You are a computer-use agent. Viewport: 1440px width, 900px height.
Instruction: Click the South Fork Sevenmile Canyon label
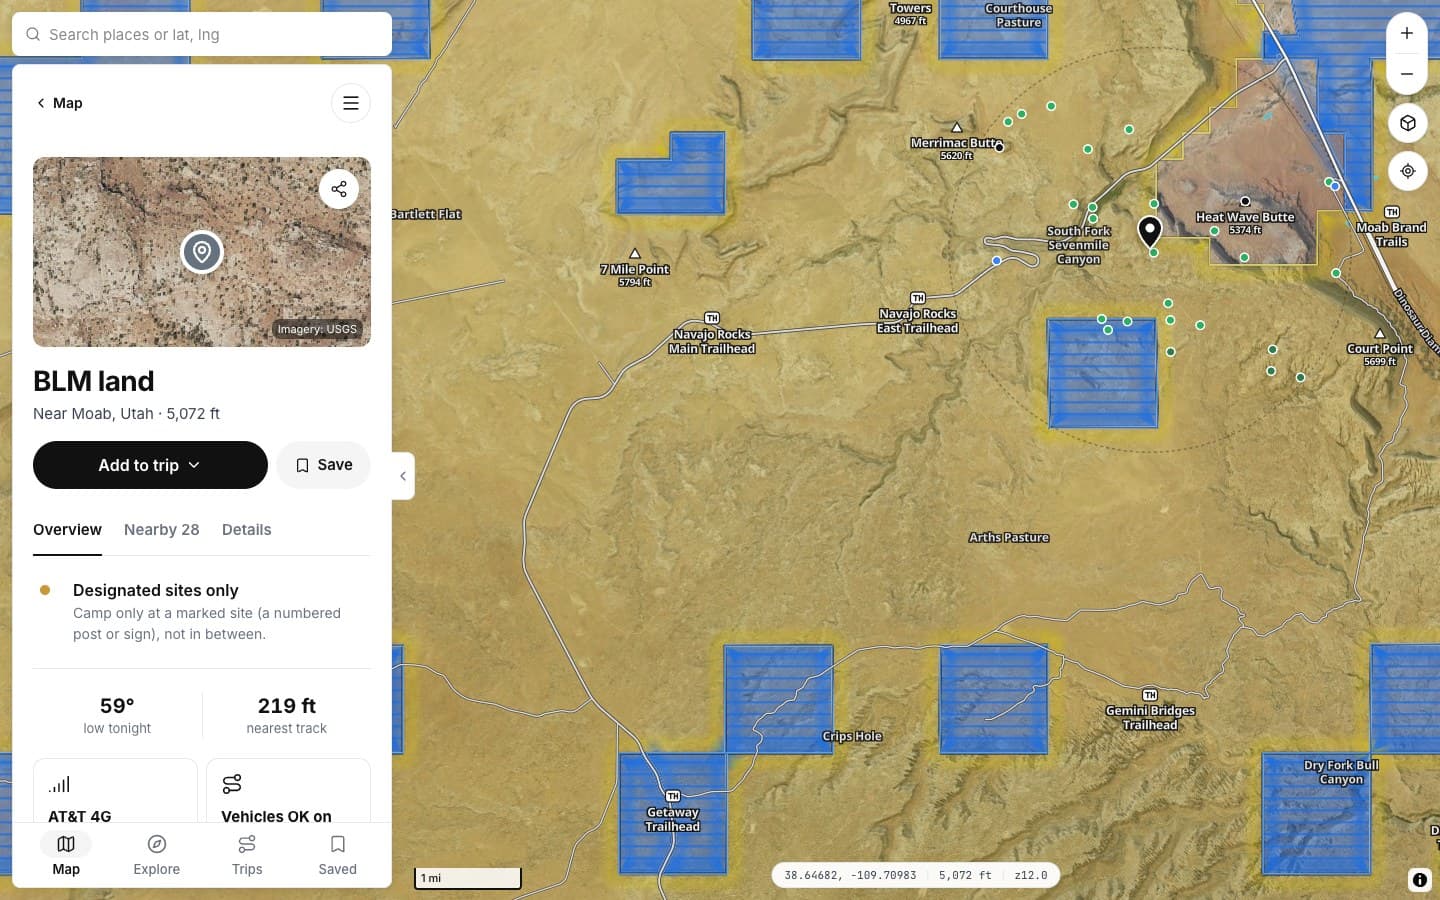coord(1079,245)
